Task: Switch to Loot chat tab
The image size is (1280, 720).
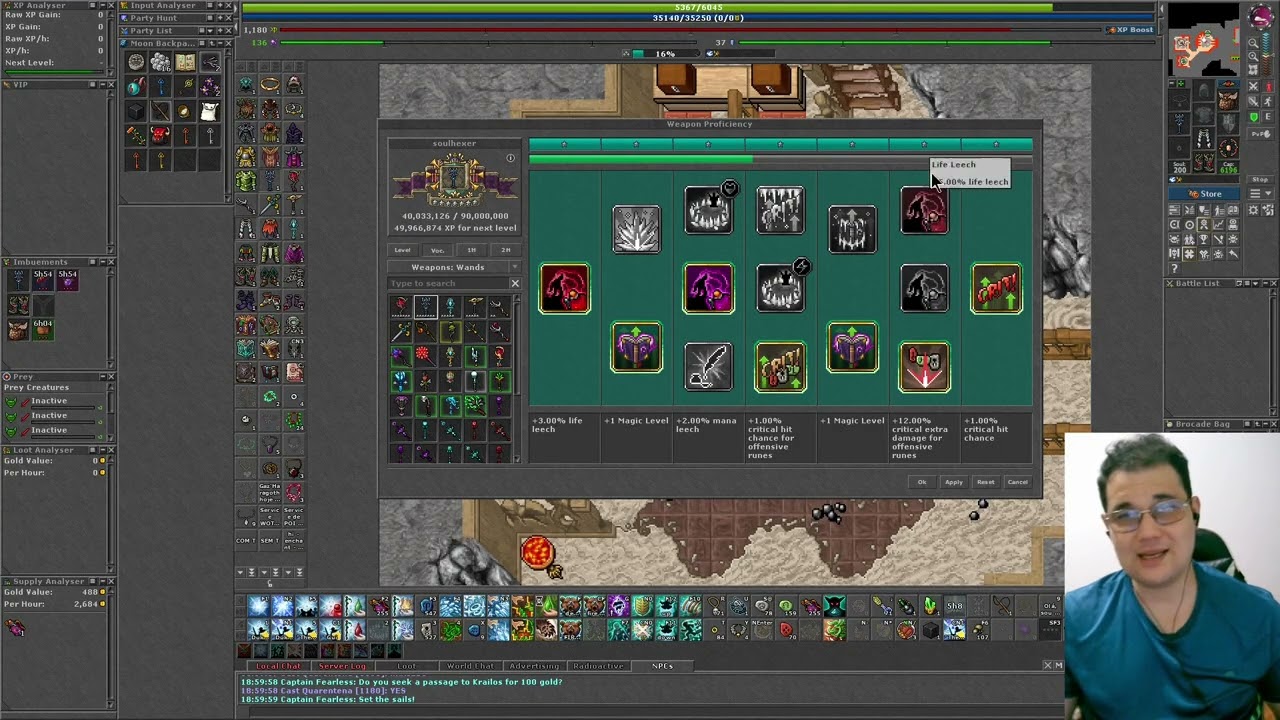Action: pyautogui.click(x=407, y=666)
